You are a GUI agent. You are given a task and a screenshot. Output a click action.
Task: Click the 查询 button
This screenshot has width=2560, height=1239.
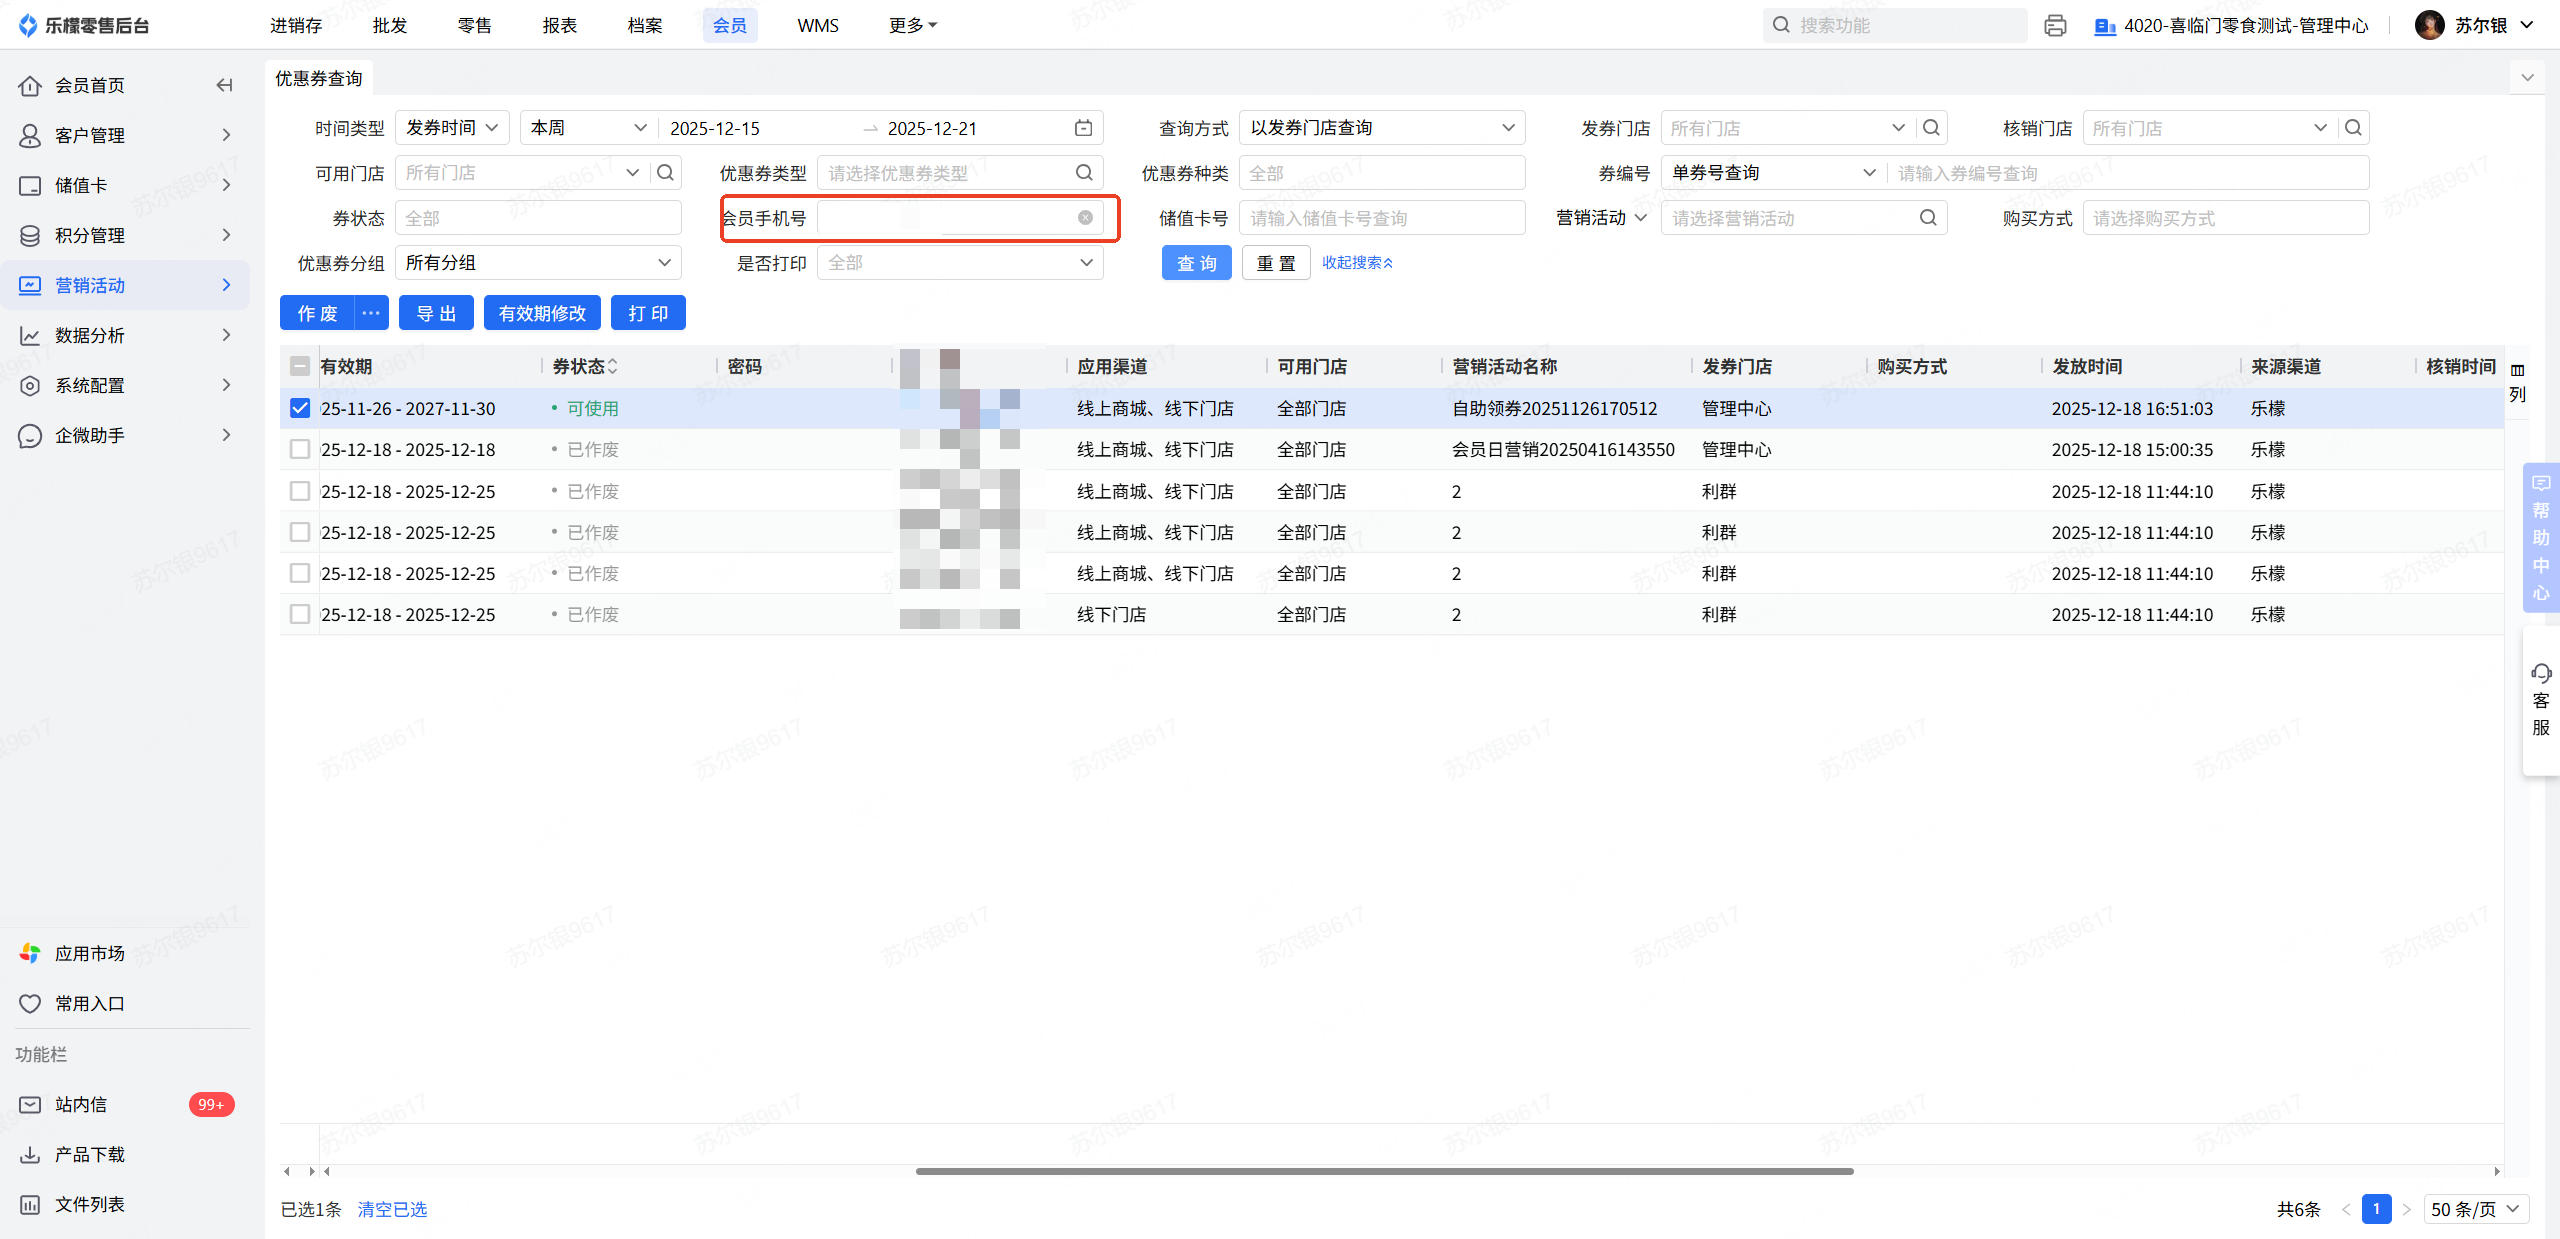(x=1196, y=263)
